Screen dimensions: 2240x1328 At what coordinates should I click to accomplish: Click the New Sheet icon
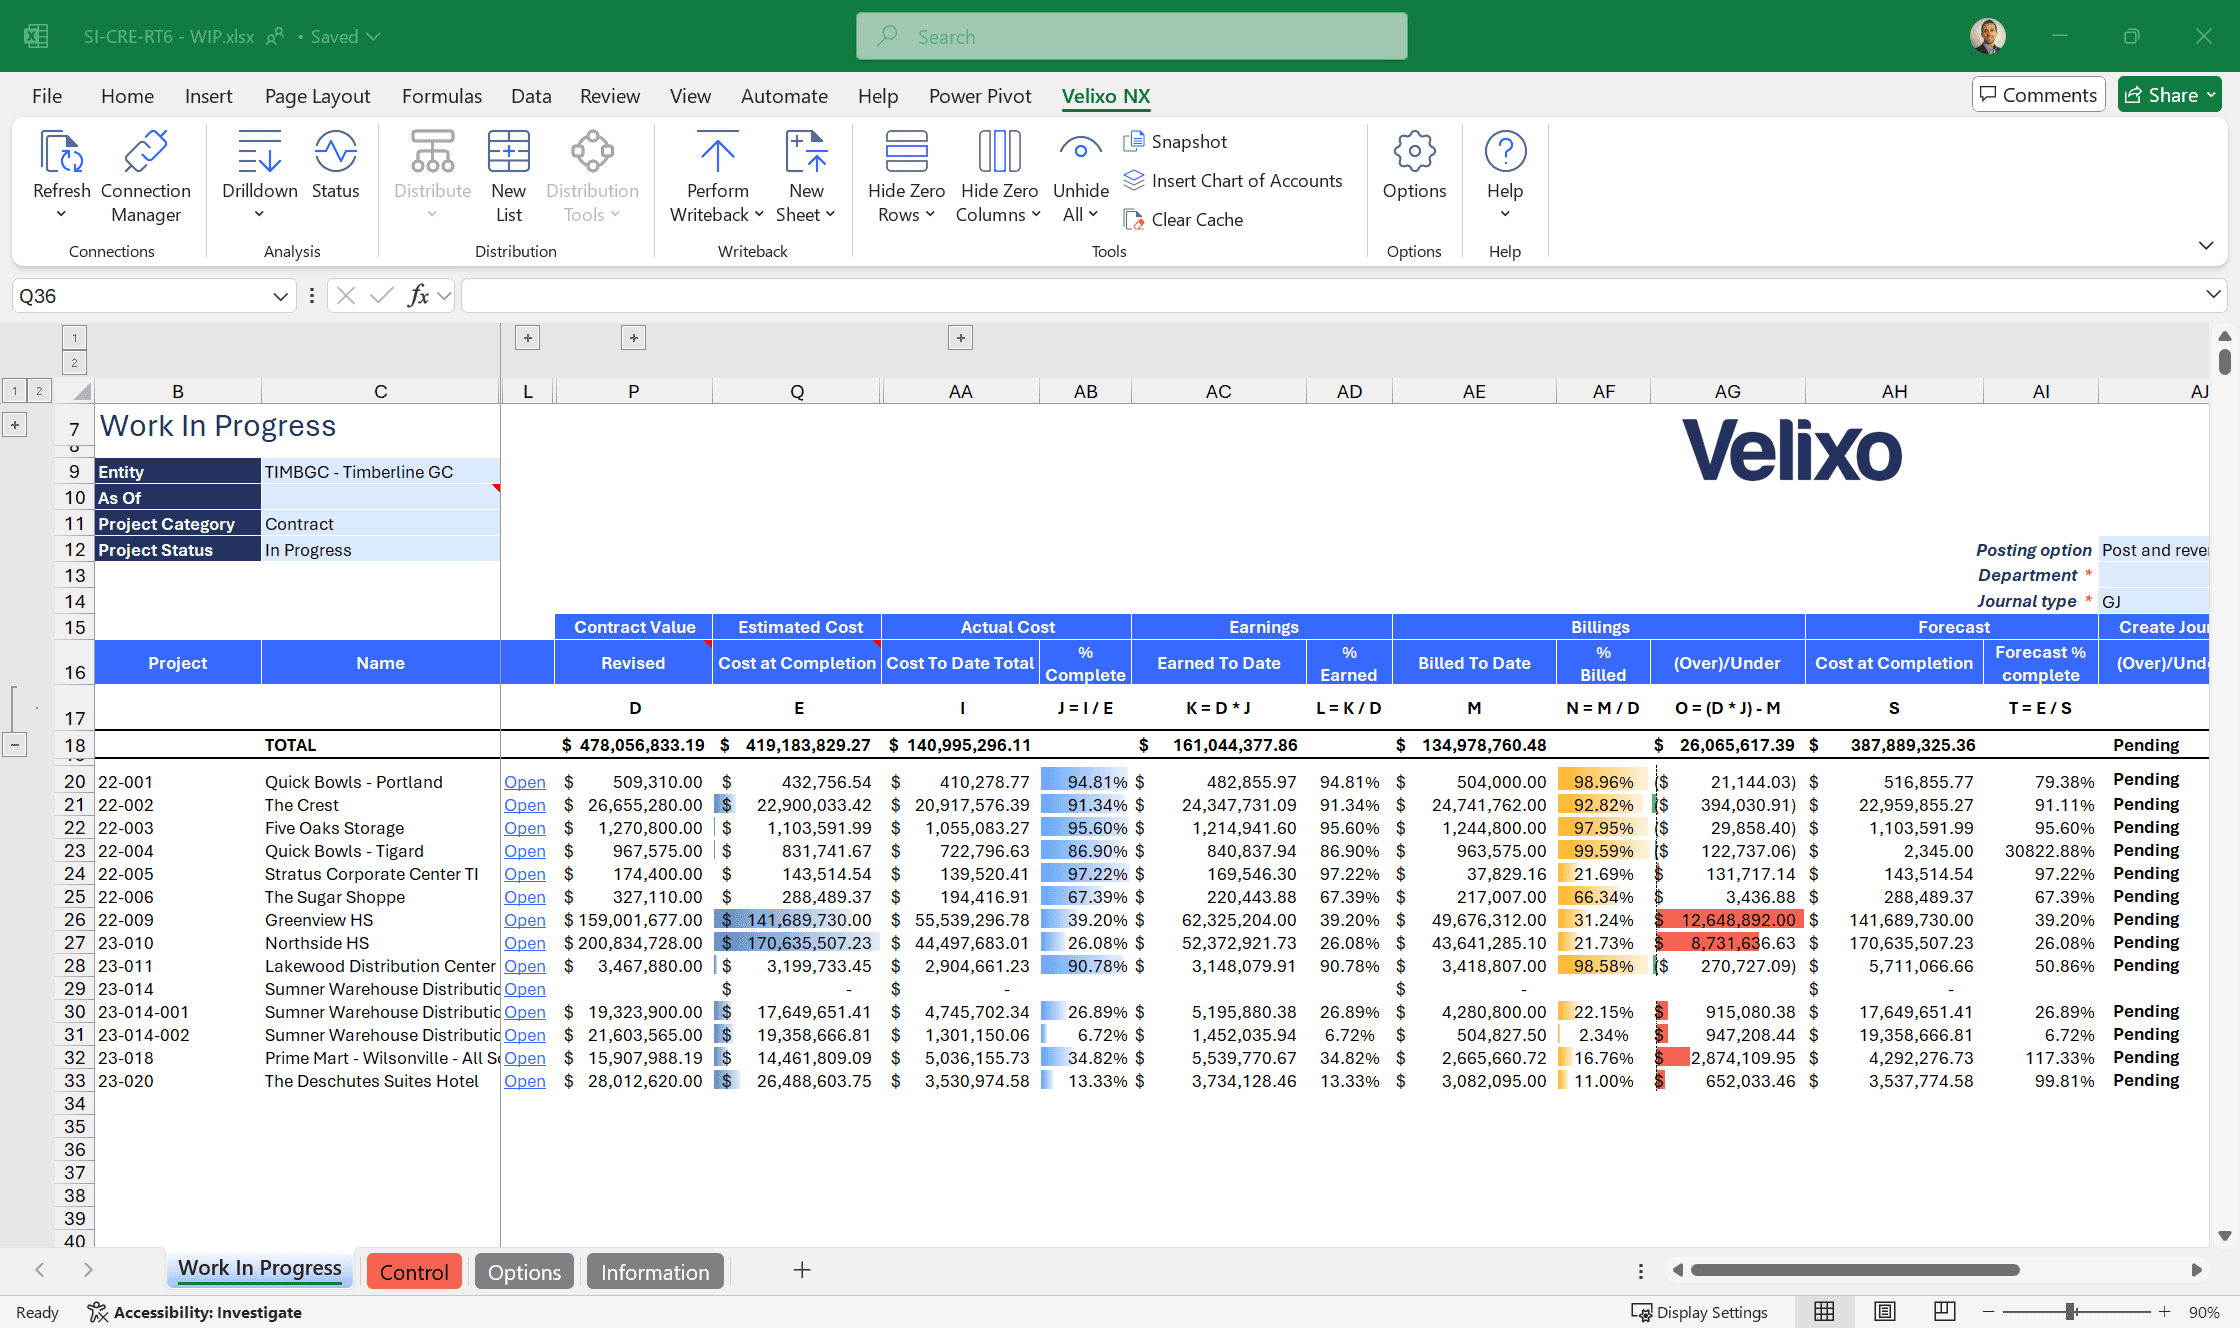(x=806, y=152)
